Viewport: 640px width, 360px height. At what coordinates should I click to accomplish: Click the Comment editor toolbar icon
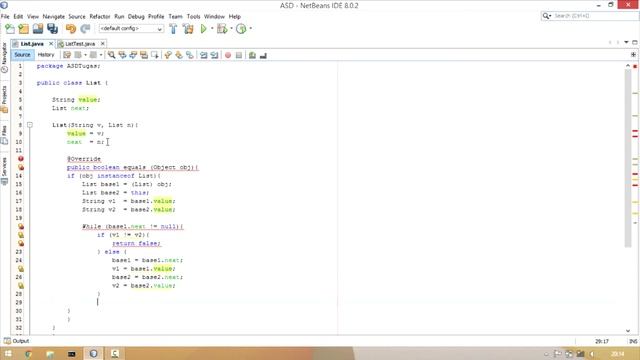click(x=252, y=55)
